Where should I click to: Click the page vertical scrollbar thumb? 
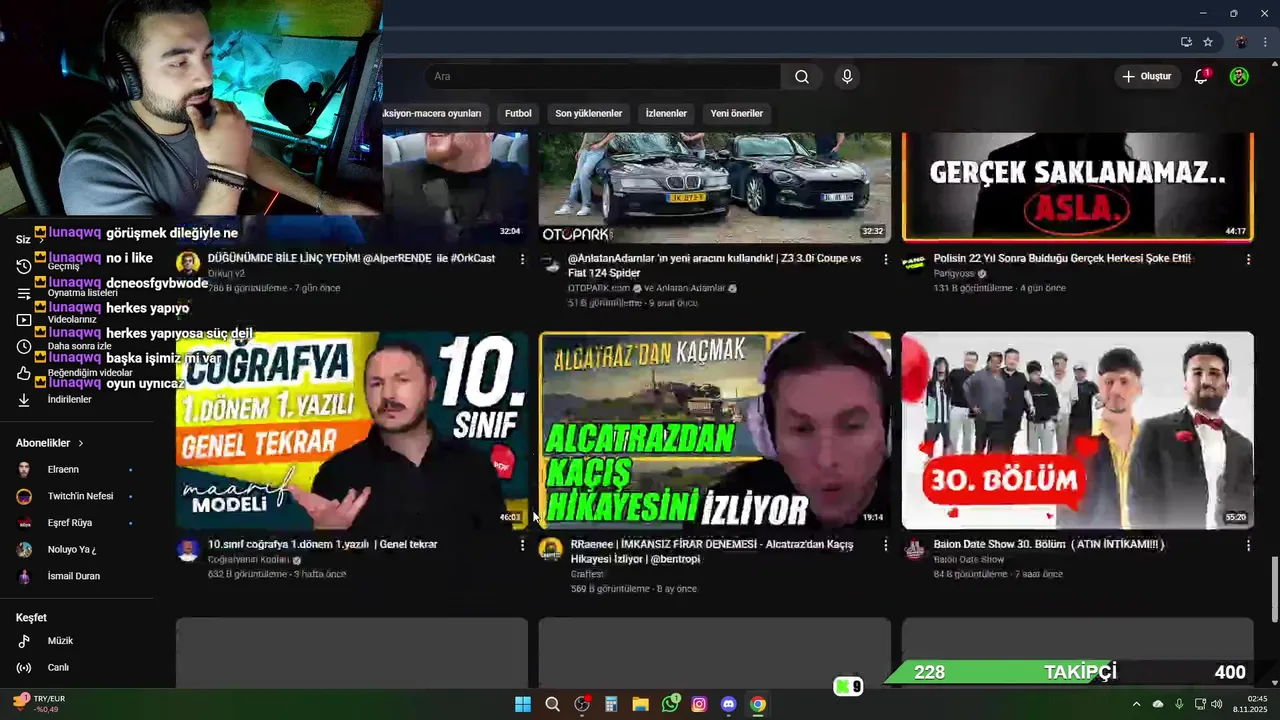(x=1274, y=590)
